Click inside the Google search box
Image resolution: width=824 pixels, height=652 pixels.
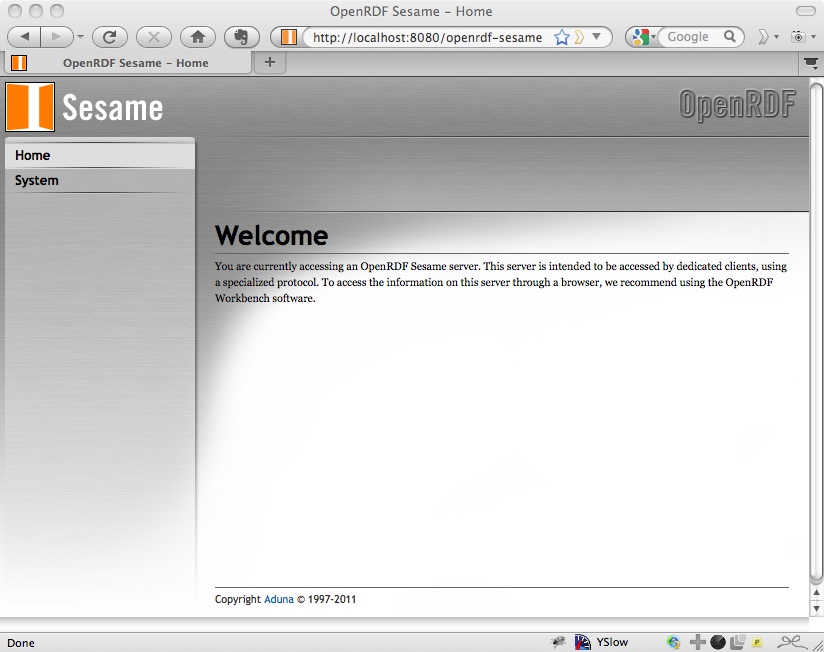(x=690, y=37)
